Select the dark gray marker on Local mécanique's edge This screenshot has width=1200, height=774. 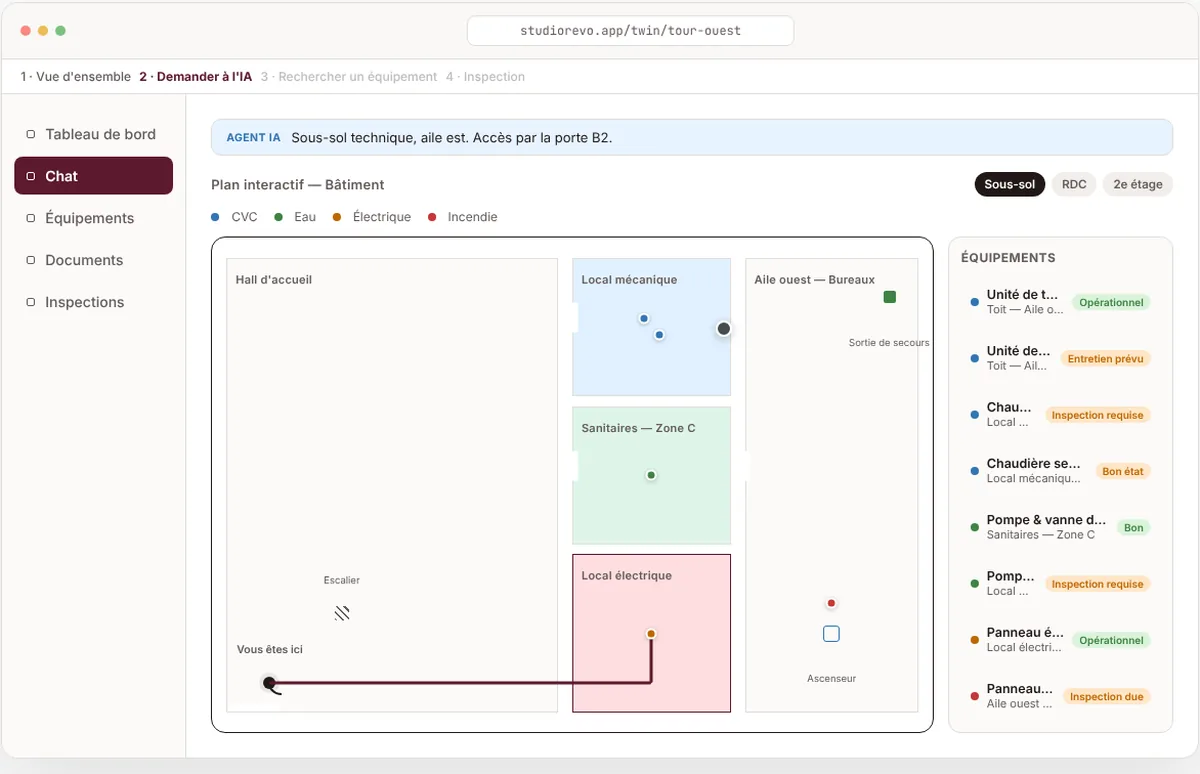click(724, 329)
